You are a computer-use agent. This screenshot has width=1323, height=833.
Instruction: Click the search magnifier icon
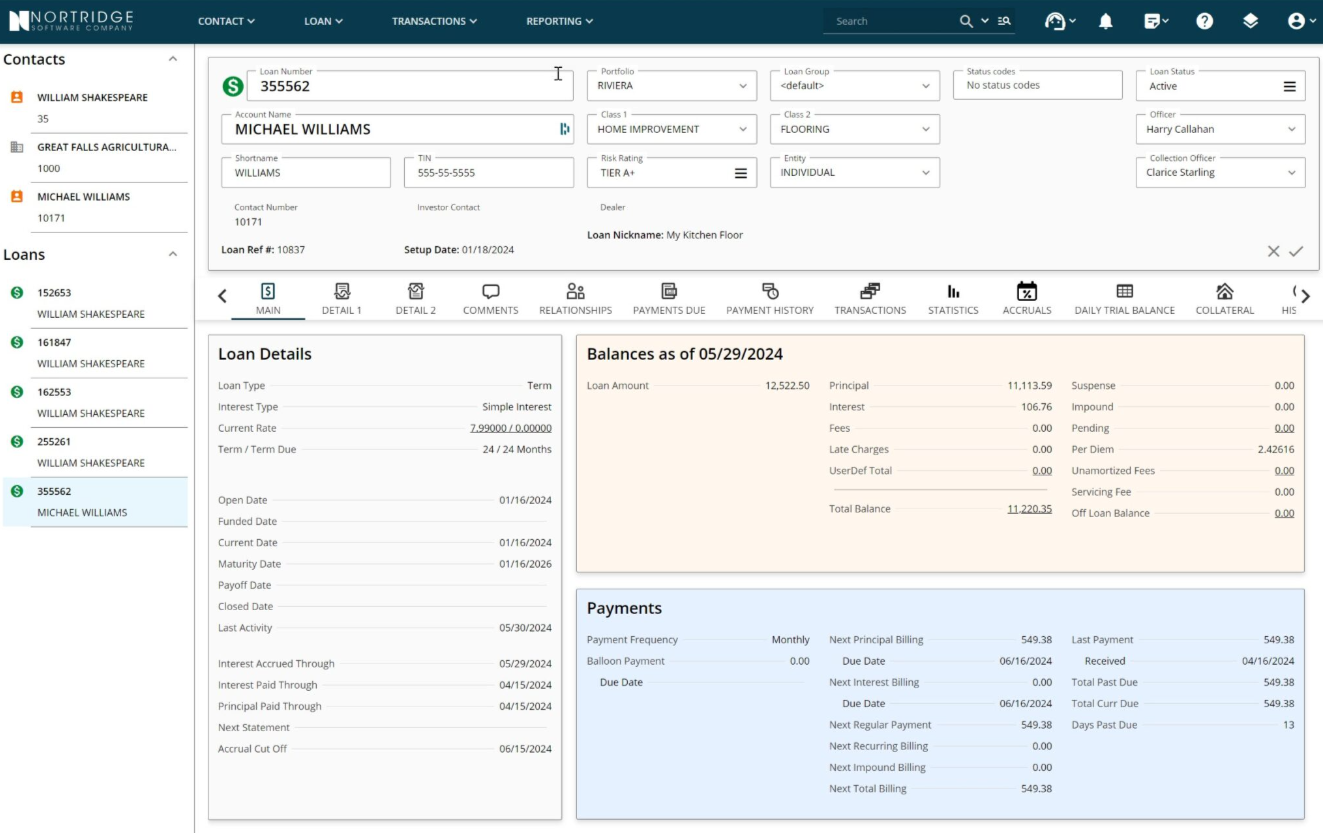click(965, 20)
